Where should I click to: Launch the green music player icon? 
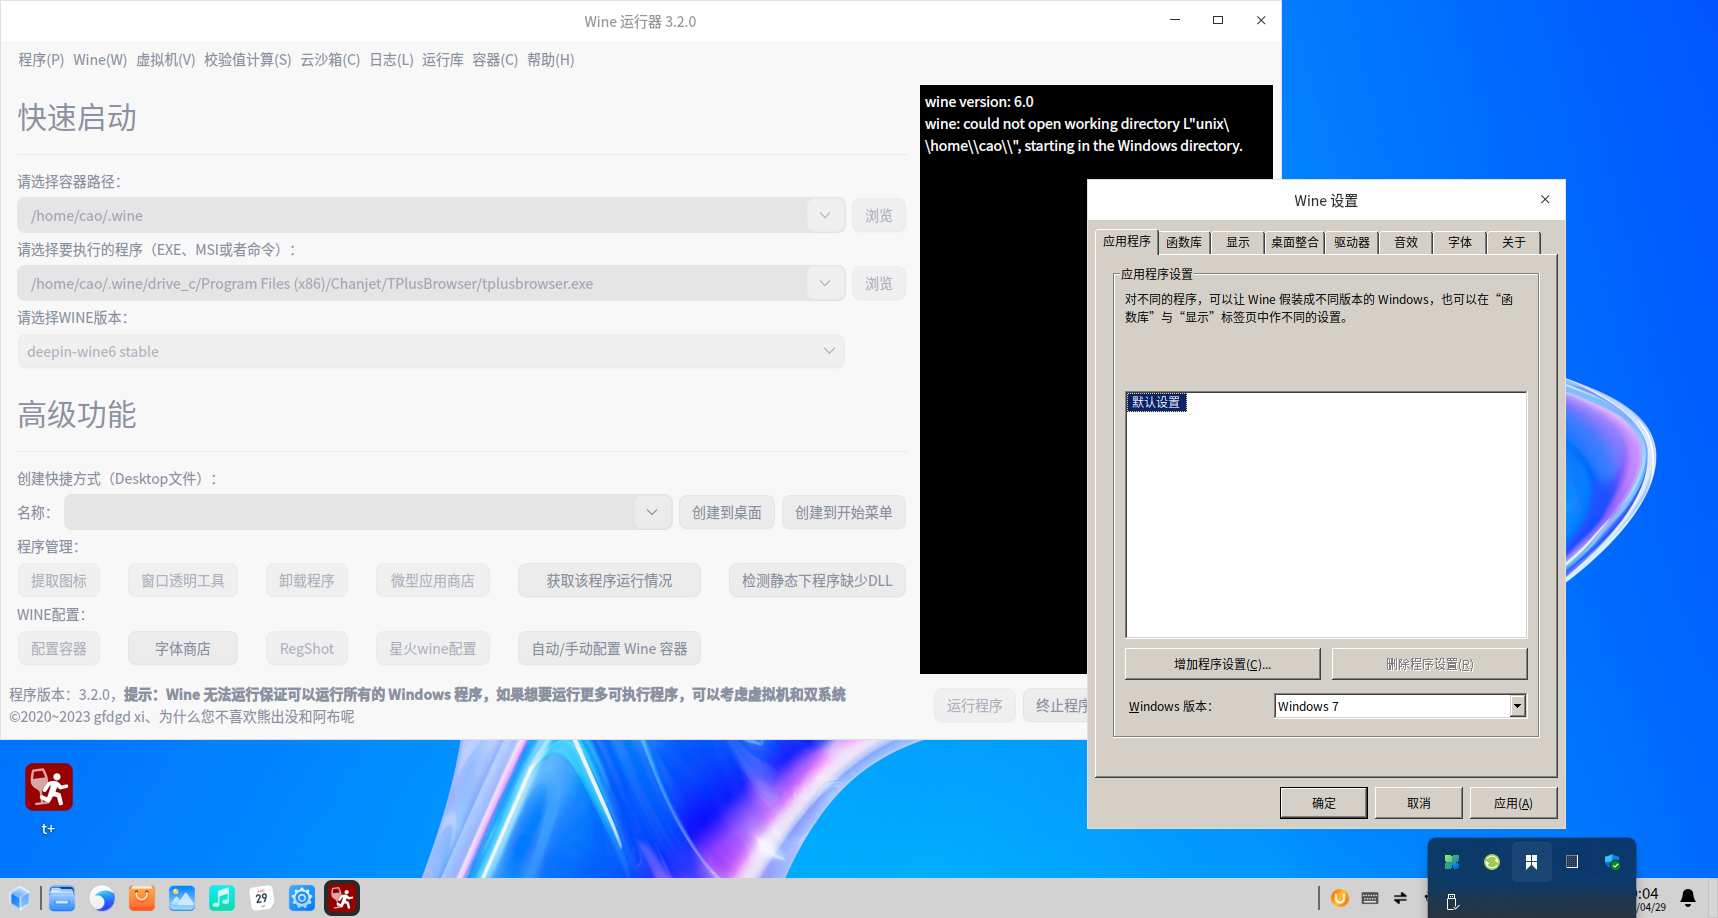click(222, 898)
